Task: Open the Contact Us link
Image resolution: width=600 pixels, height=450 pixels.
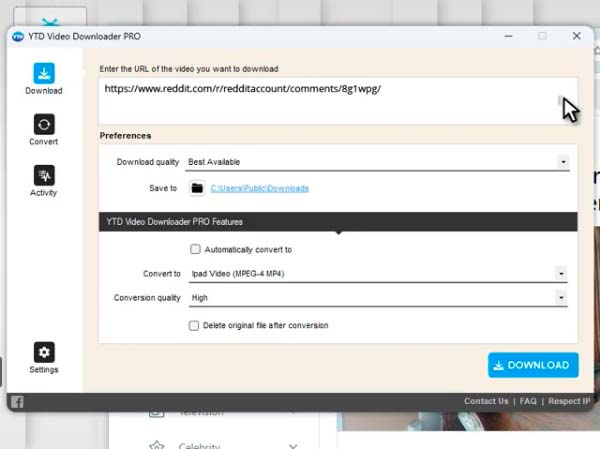Action: (x=486, y=401)
